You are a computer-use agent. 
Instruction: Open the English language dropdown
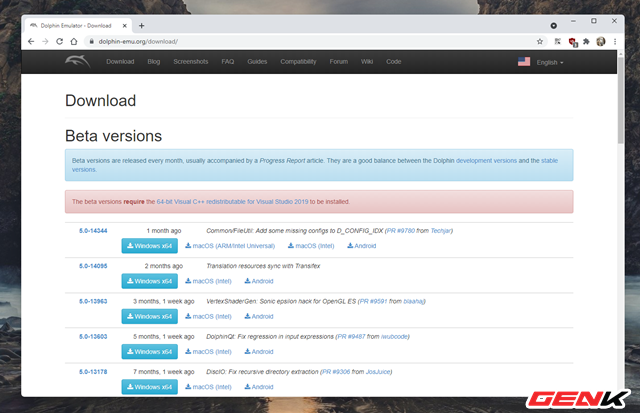pyautogui.click(x=549, y=62)
